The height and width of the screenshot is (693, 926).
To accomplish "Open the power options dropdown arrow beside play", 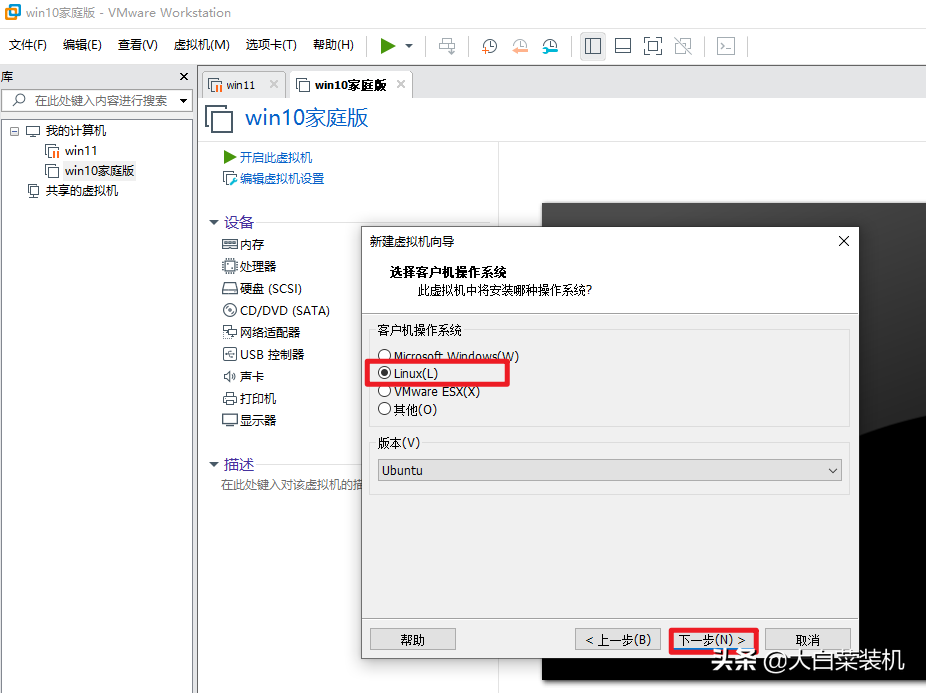I will 409,45.
